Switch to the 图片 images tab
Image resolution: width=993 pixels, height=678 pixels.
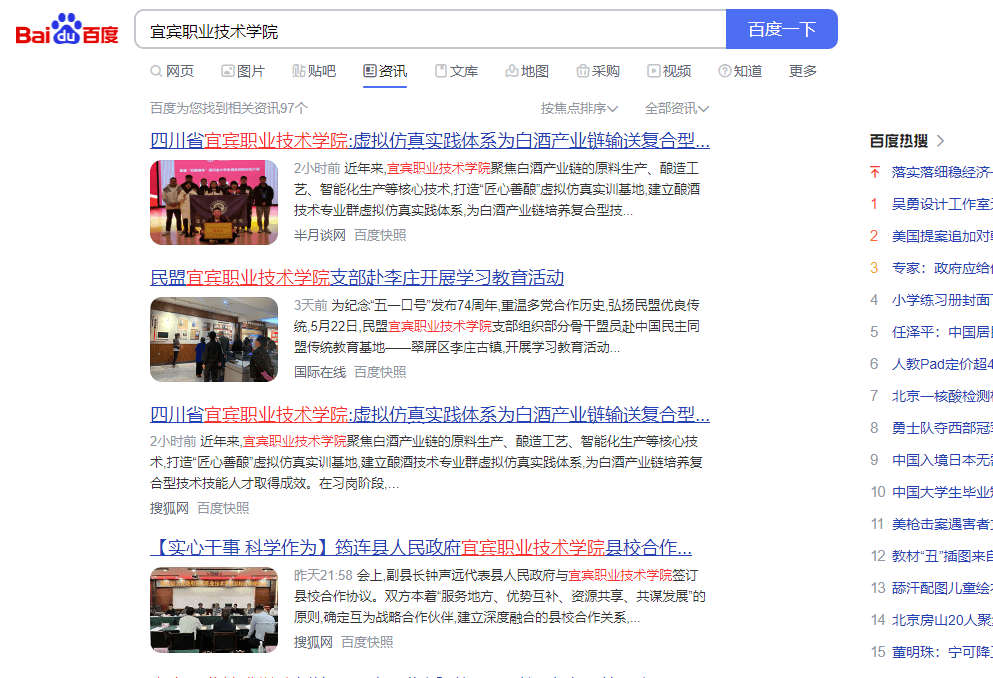click(243, 71)
